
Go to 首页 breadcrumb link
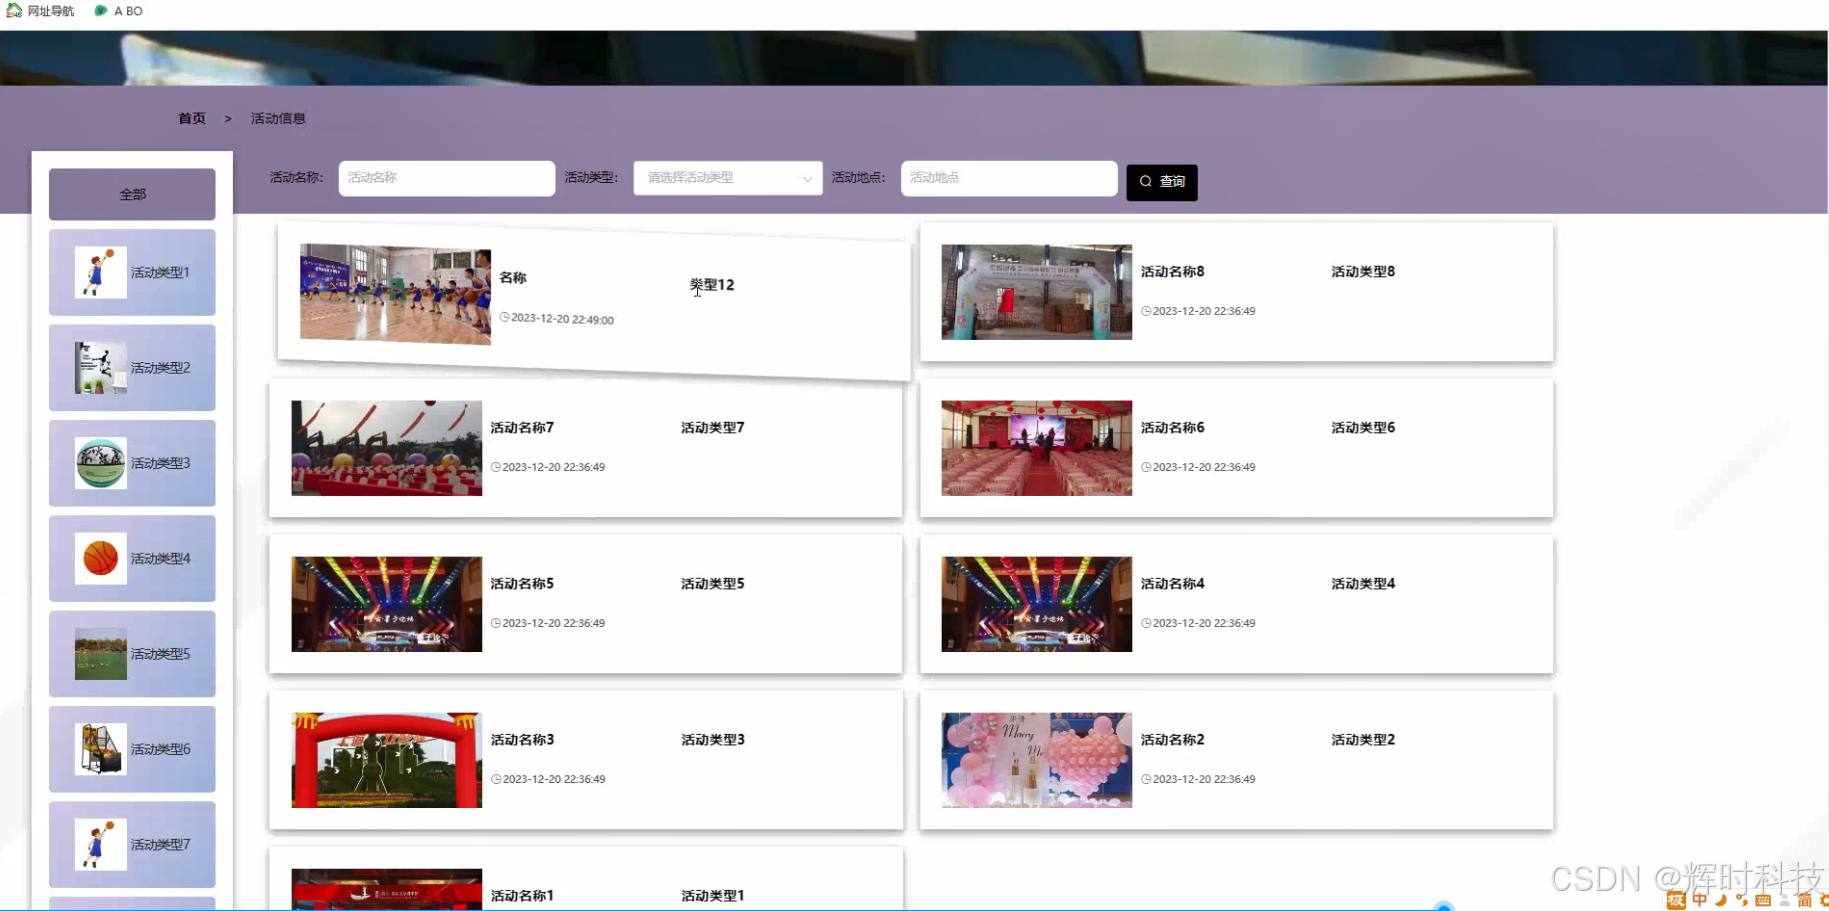coord(192,118)
